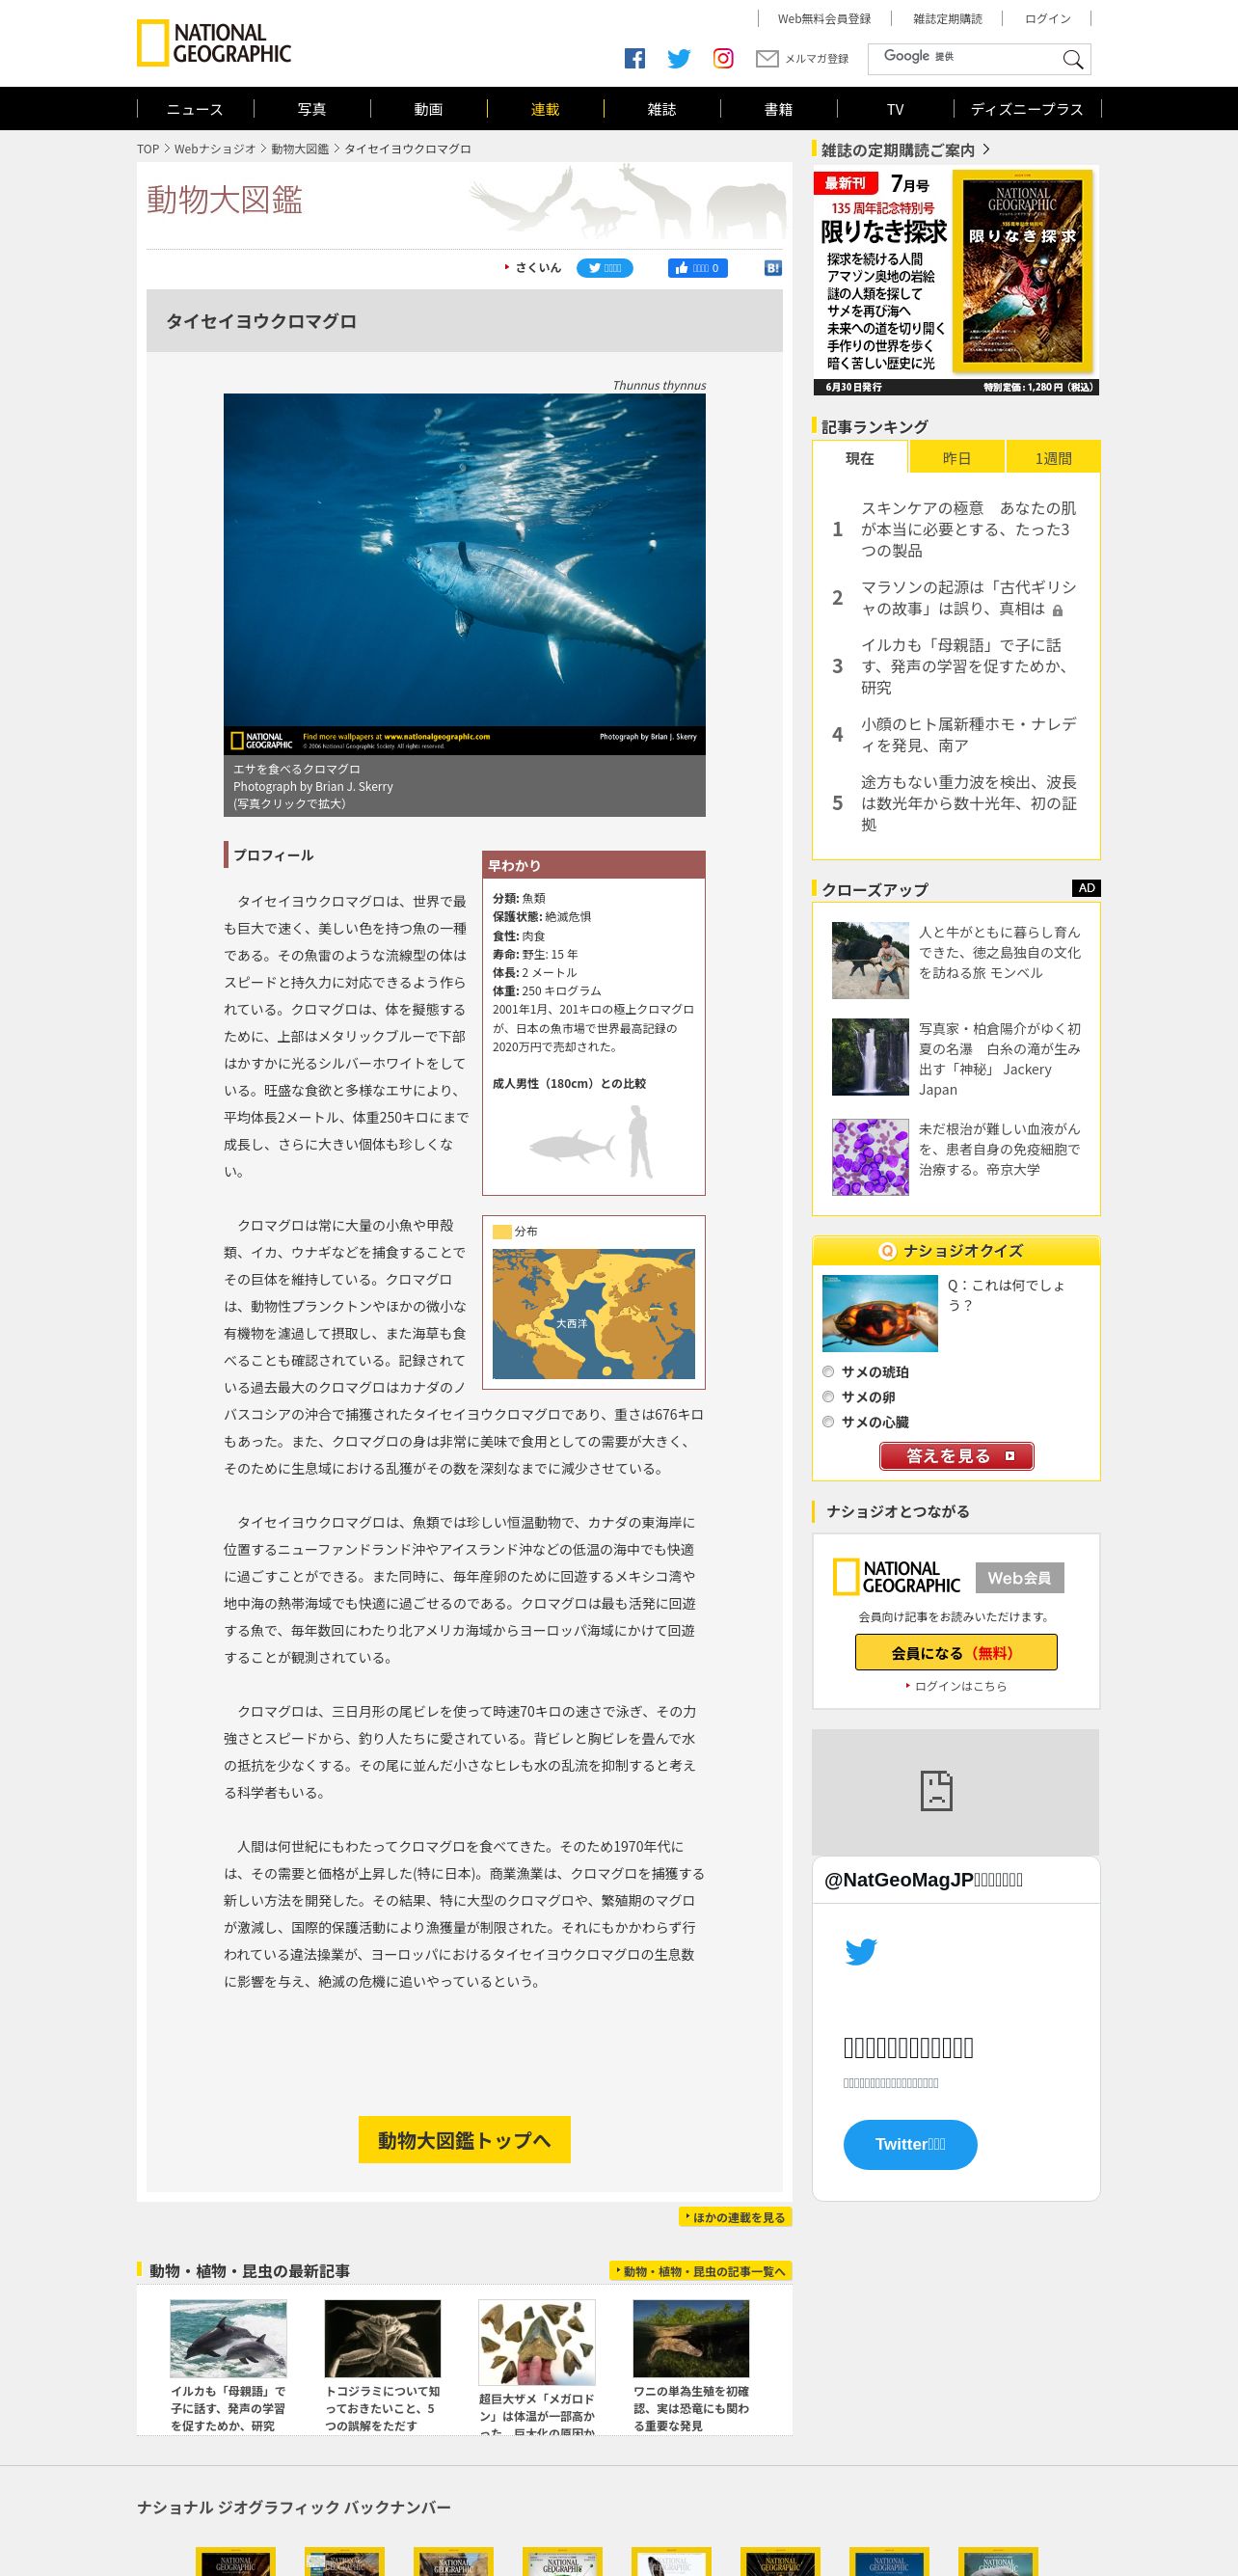Open the dolphin 母親語 latest article thumbnail

[228, 2338]
